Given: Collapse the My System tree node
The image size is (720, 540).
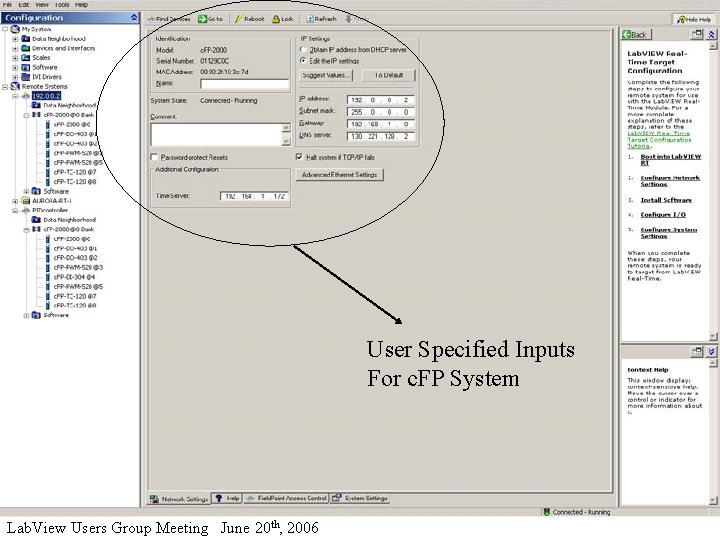Looking at the screenshot, I should tap(5, 29).
